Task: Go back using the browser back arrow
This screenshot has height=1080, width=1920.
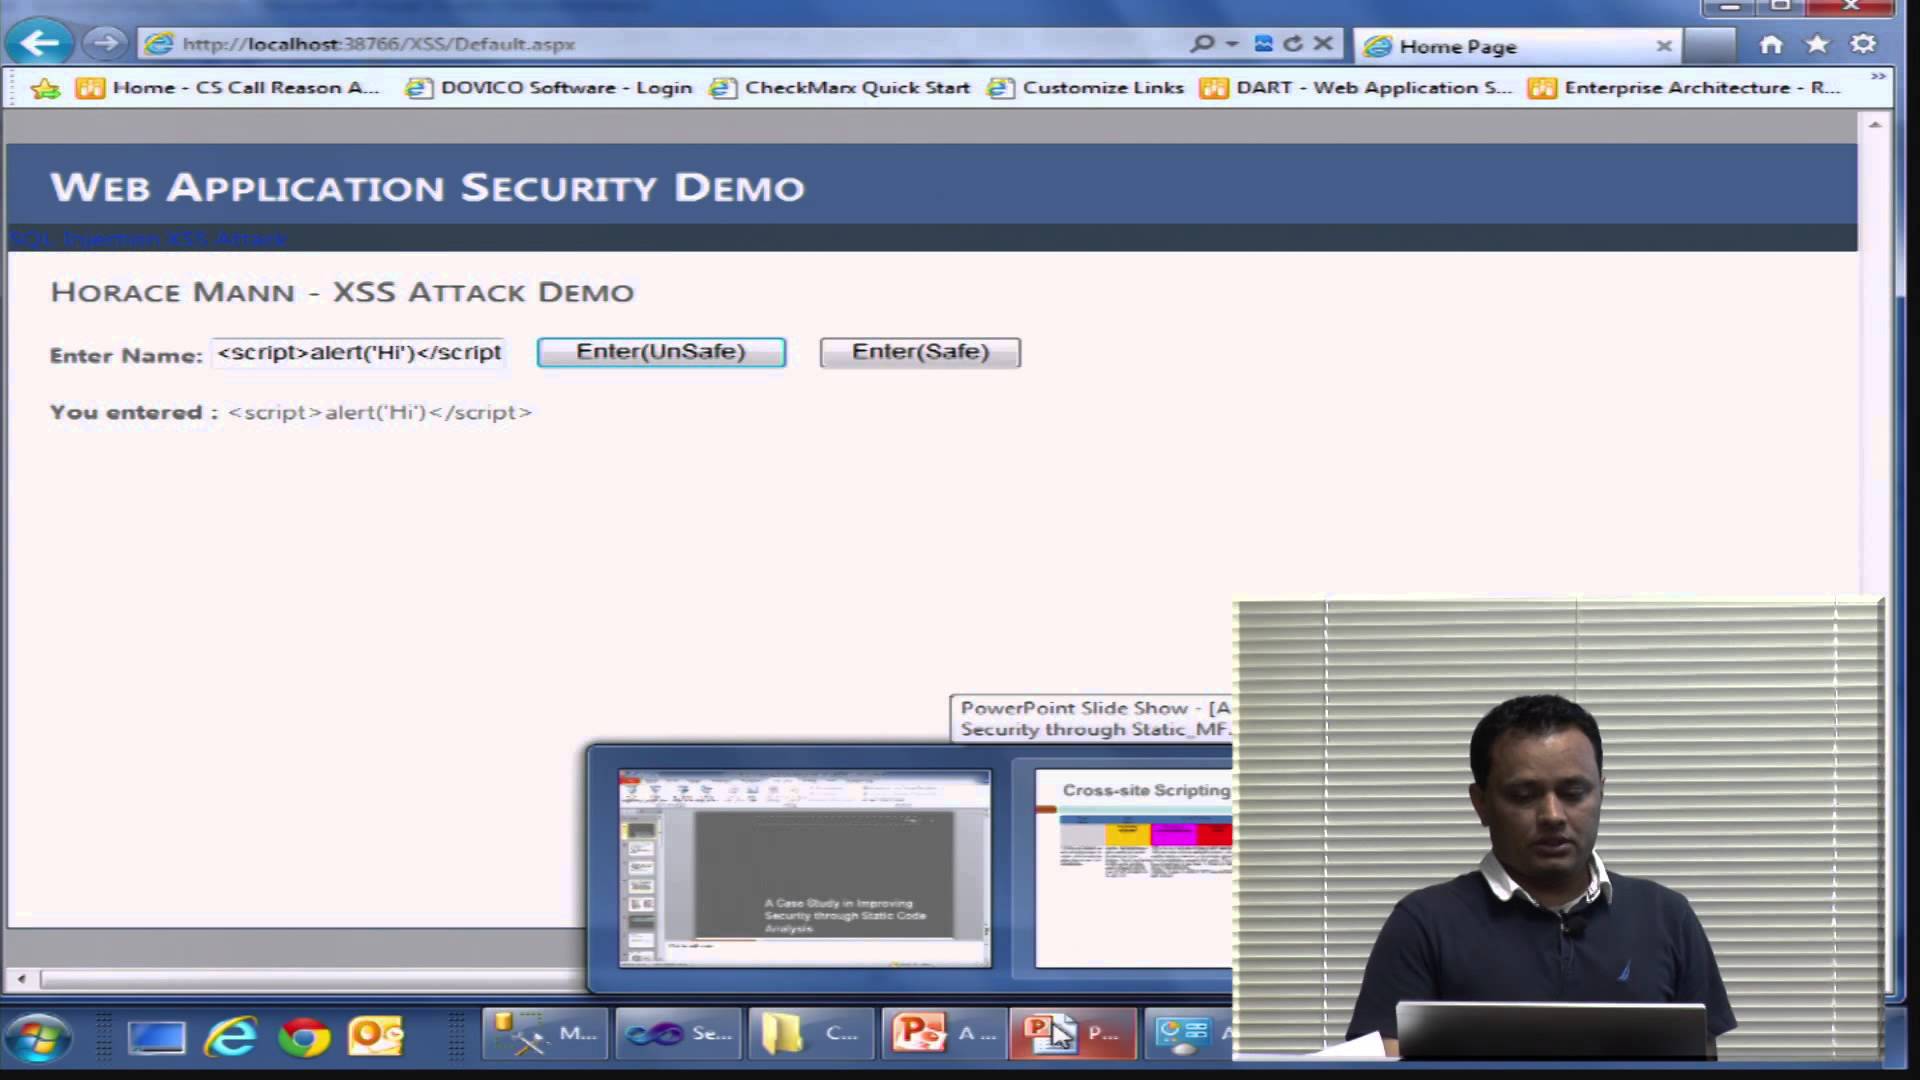Action: pyautogui.click(x=40, y=43)
